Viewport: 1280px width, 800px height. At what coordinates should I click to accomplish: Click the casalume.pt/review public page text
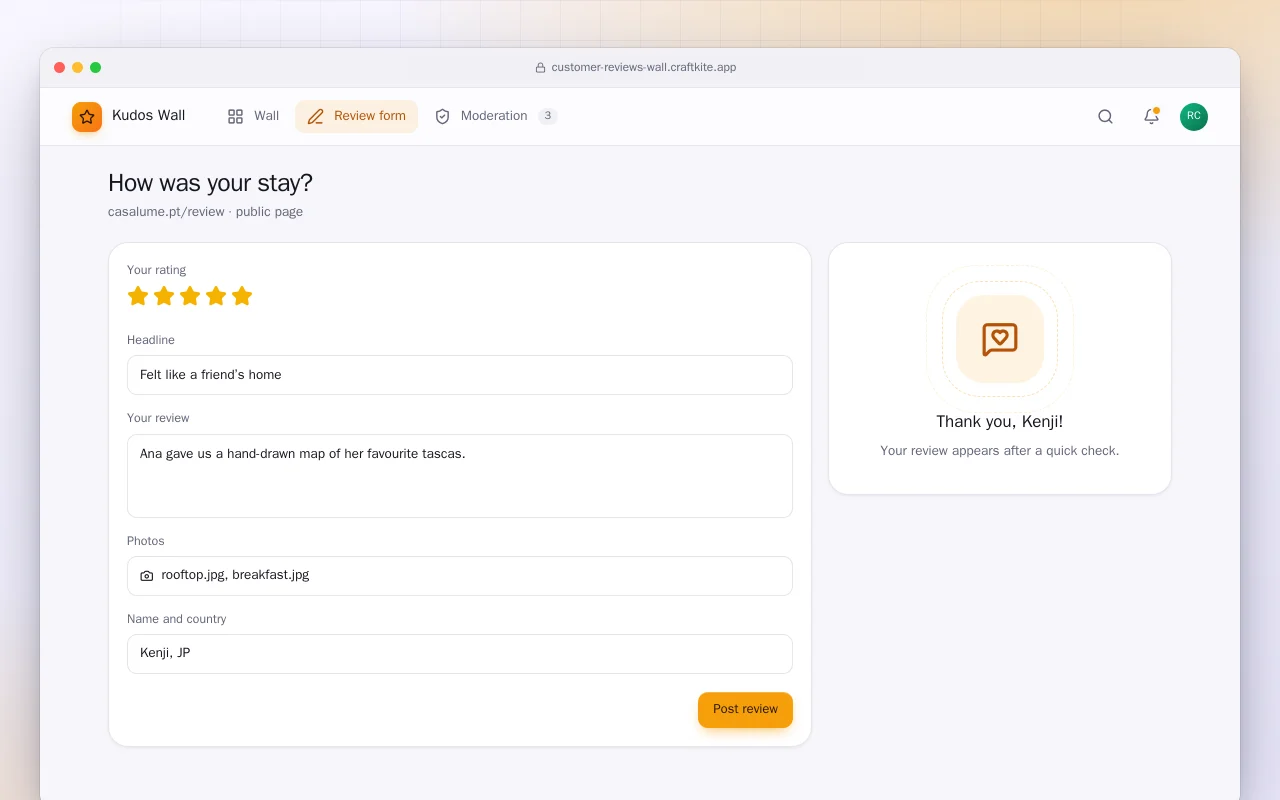[205, 212]
